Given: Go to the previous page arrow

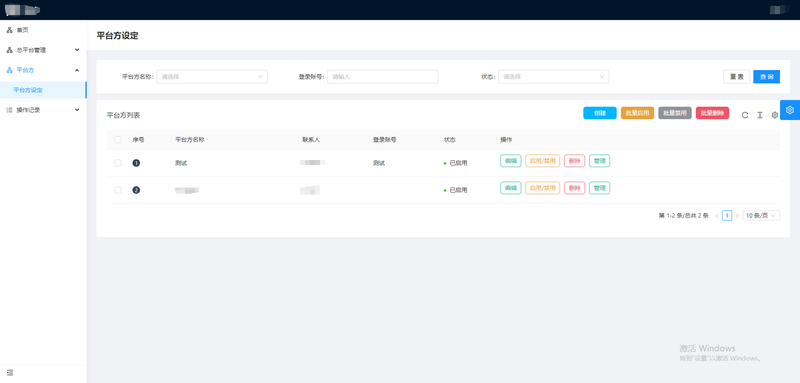Looking at the screenshot, I should pos(717,216).
